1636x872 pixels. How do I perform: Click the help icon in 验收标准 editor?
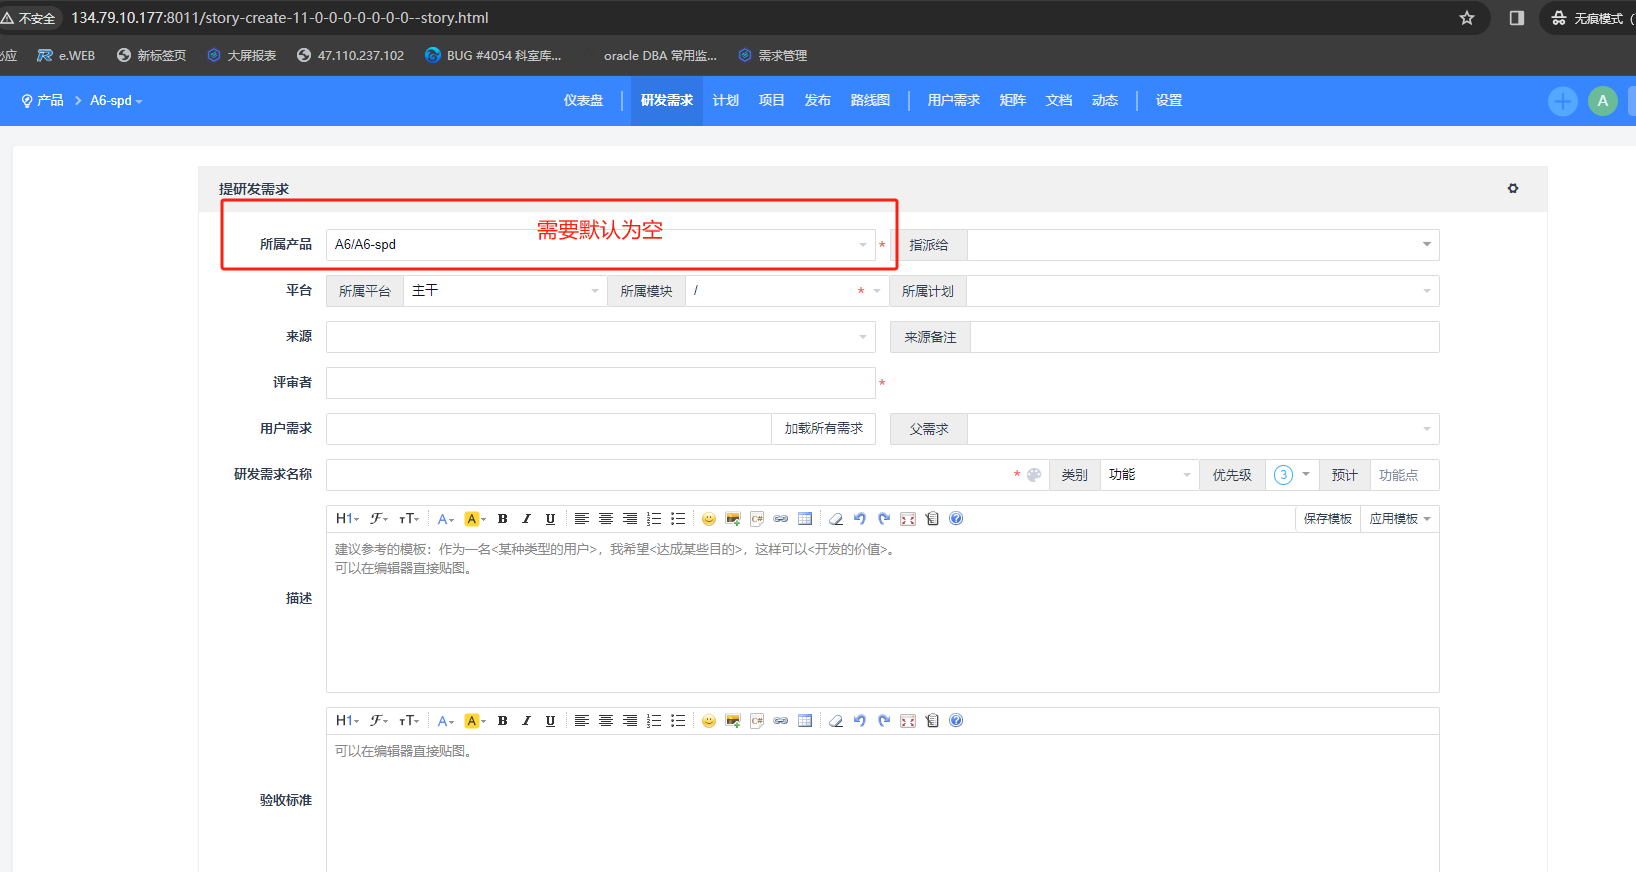[x=956, y=721]
